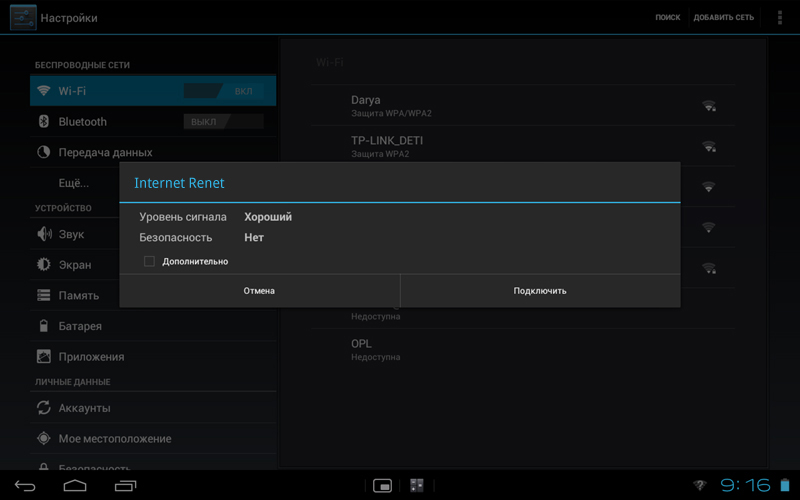This screenshot has height=500, width=800.
Task: Click the Internet Renet dialog title
Action: tap(179, 183)
